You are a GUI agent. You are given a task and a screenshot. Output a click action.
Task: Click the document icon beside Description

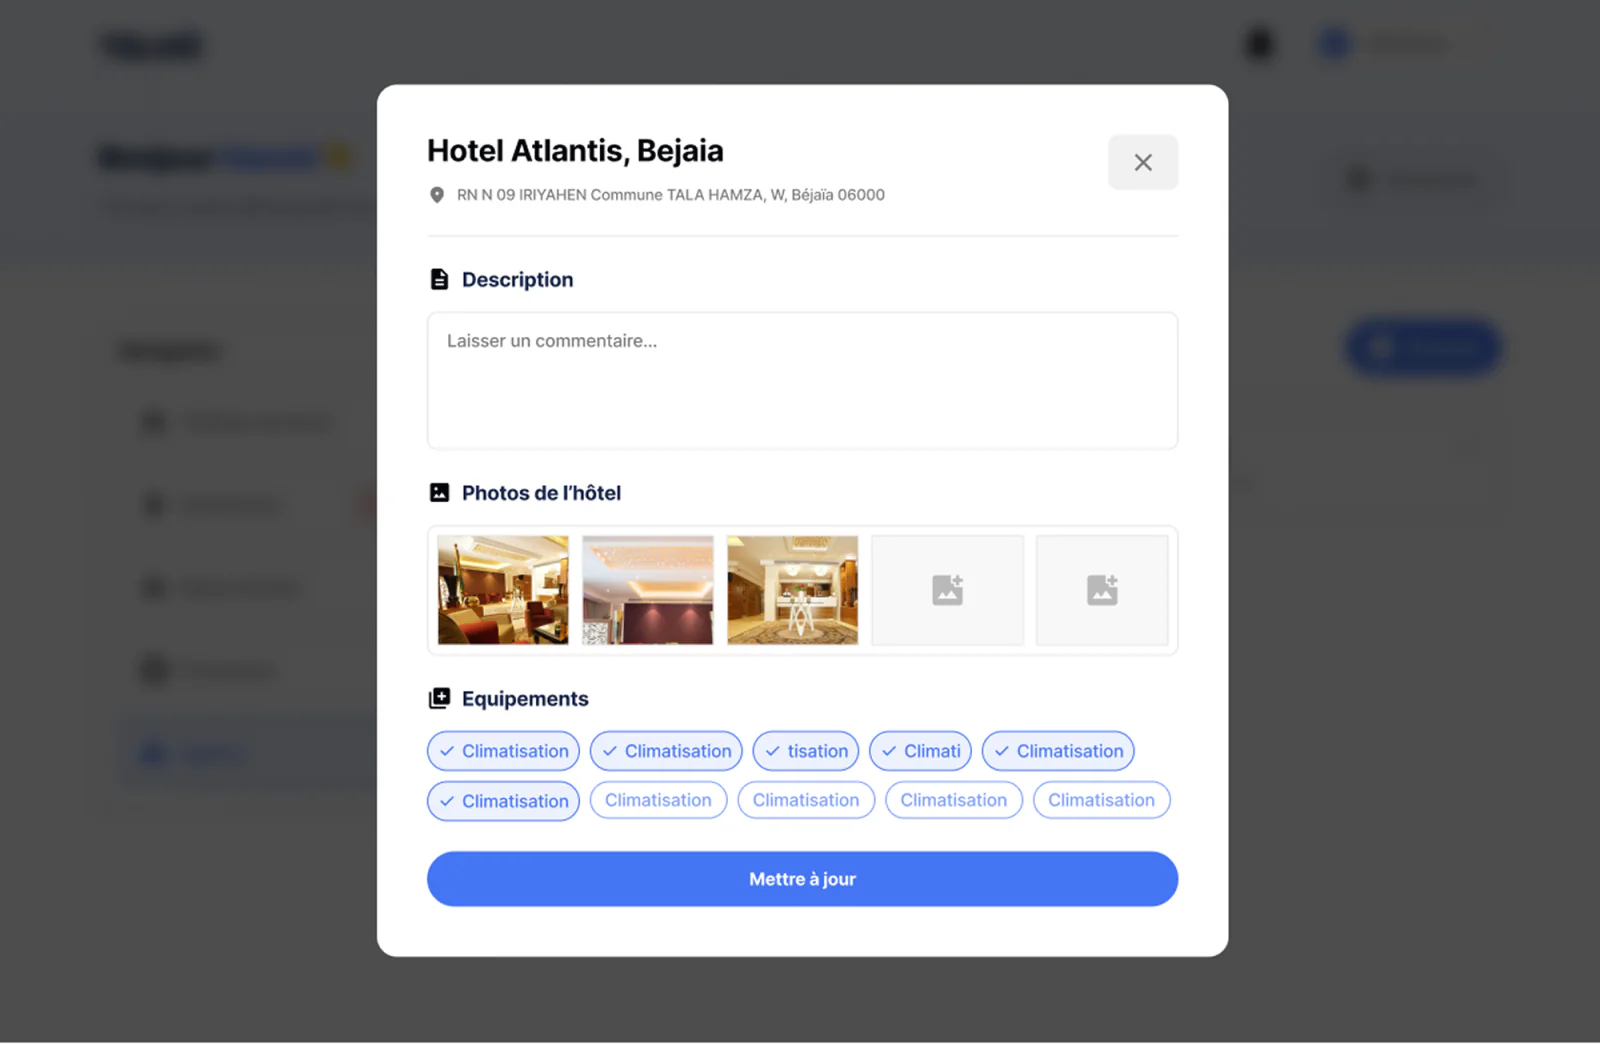point(439,279)
